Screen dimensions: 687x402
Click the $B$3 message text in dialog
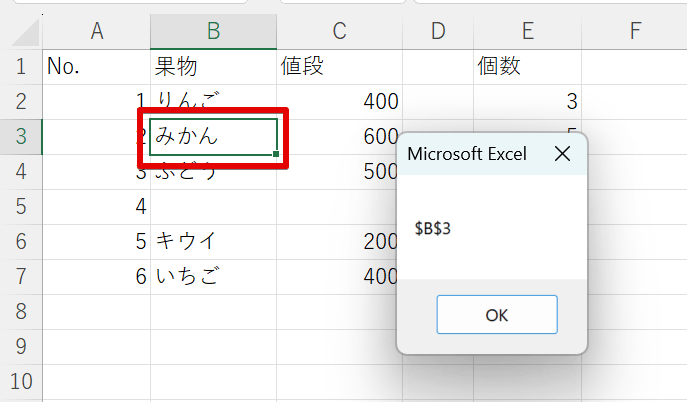[x=432, y=228]
